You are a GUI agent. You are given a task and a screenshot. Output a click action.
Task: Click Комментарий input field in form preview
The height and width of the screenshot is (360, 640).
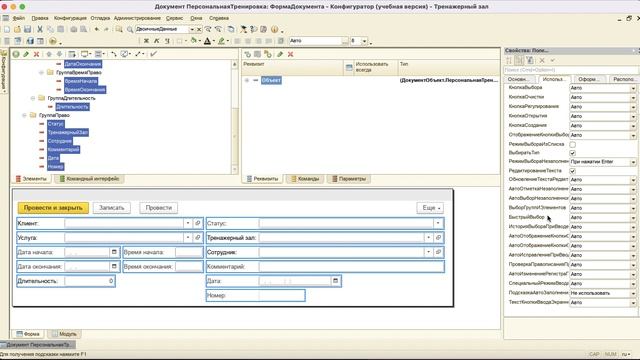351,267
